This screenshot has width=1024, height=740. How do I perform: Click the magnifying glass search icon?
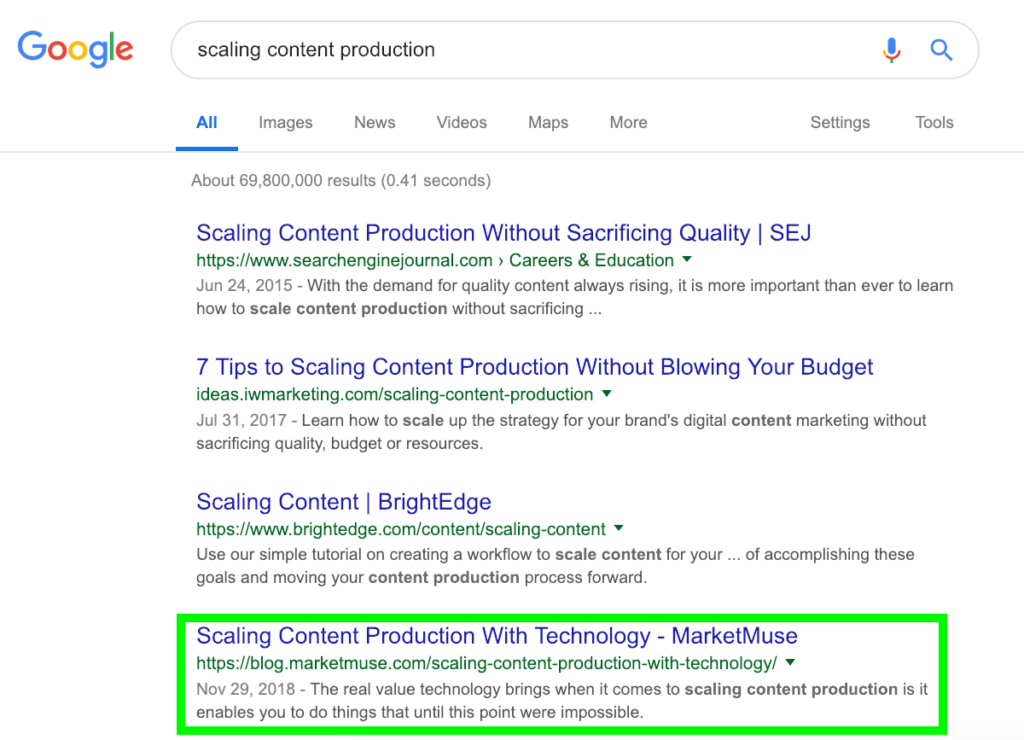pyautogui.click(x=941, y=50)
